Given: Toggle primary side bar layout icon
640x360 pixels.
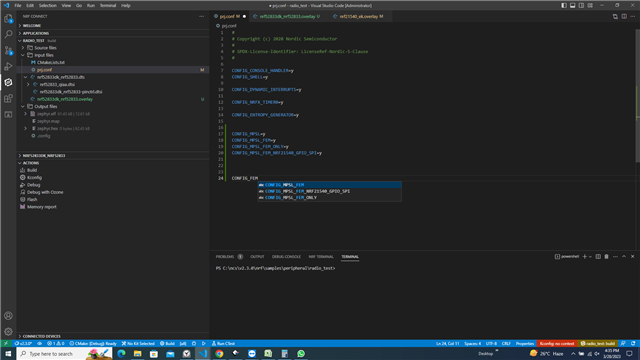Looking at the screenshot, I should pos(564,5).
